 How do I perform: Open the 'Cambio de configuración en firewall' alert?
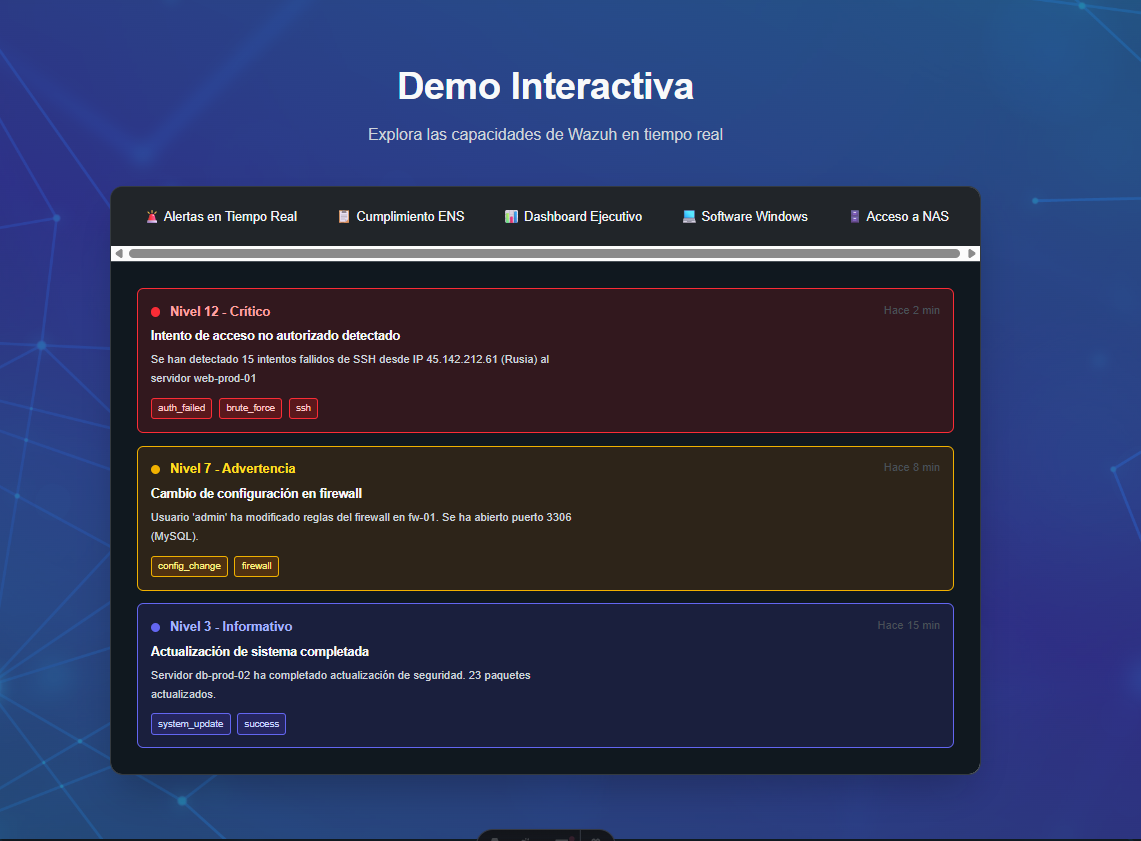(x=256, y=493)
